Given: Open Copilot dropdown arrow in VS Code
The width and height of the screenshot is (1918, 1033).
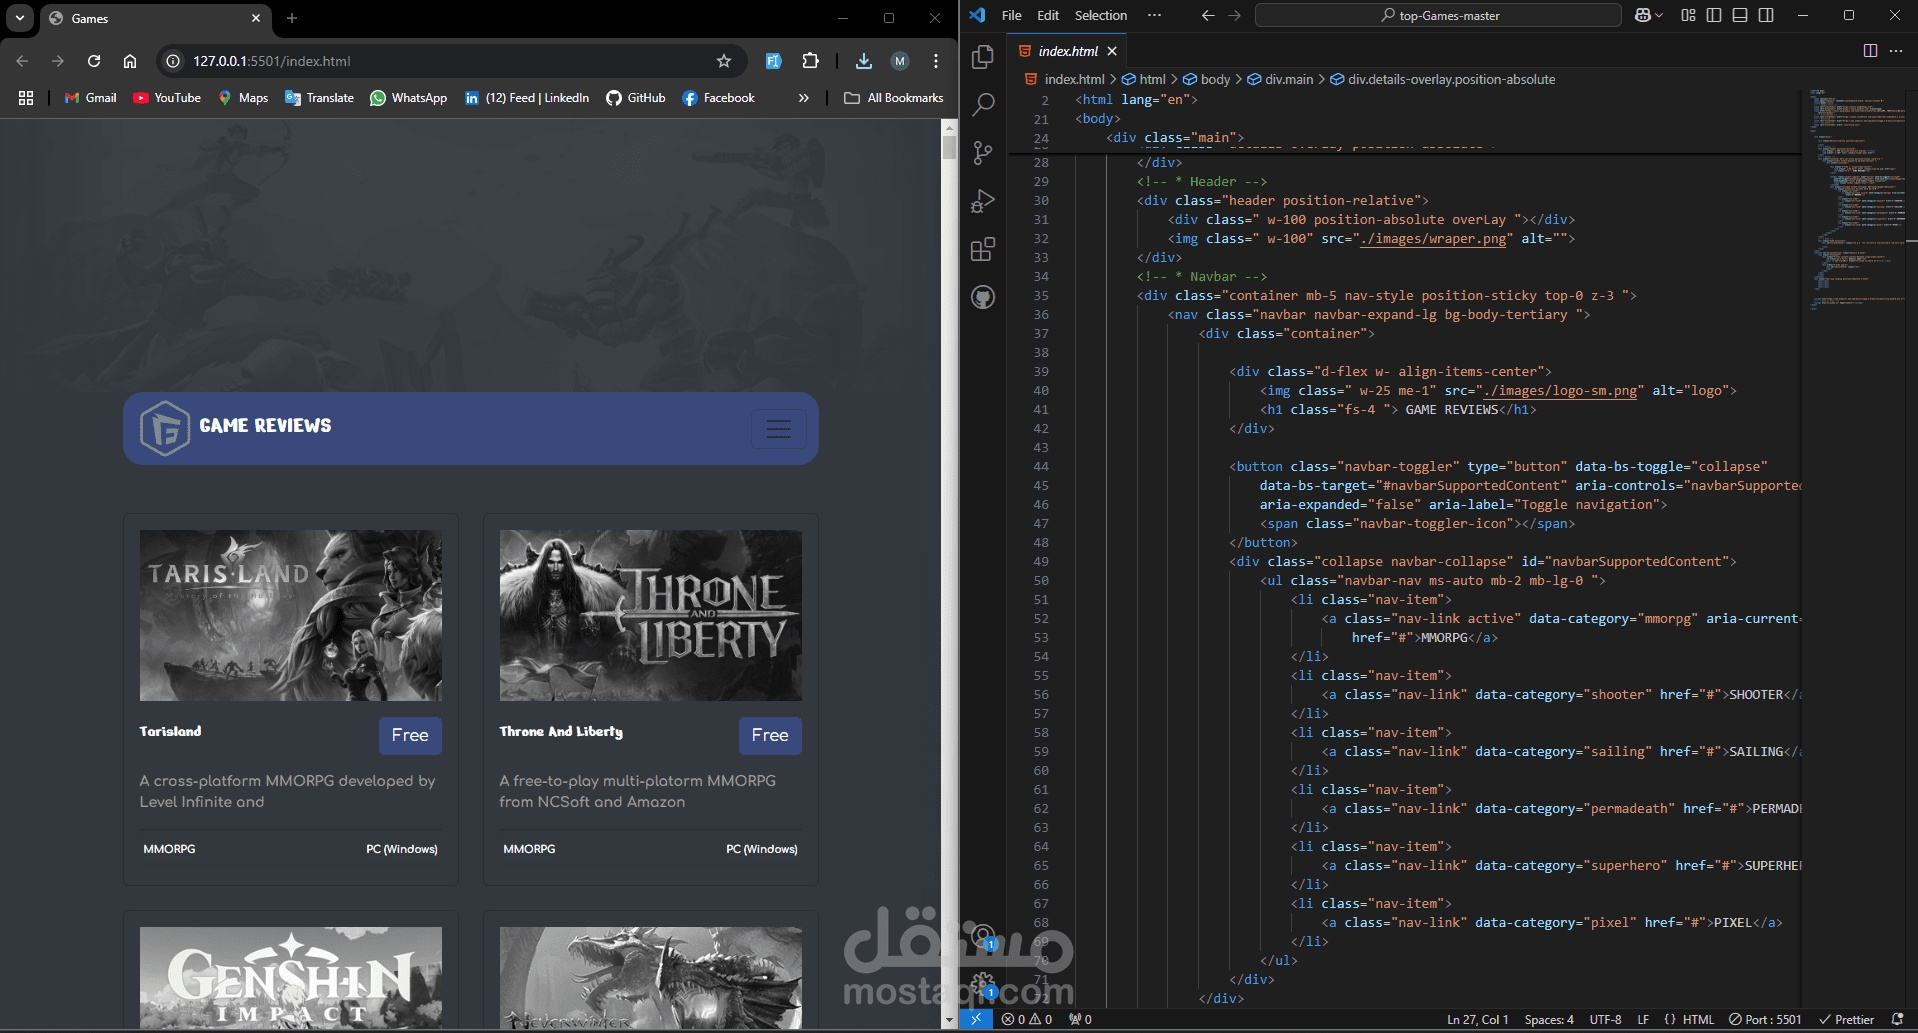Looking at the screenshot, I should coord(1659,15).
